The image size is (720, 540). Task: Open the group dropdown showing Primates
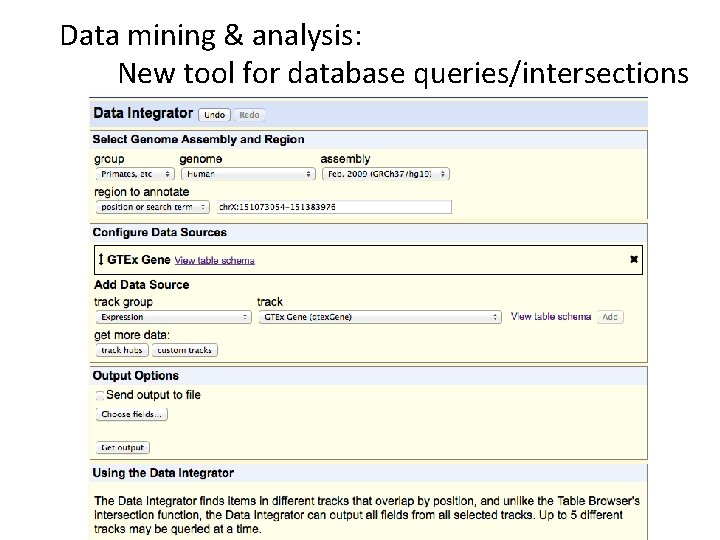[135, 174]
